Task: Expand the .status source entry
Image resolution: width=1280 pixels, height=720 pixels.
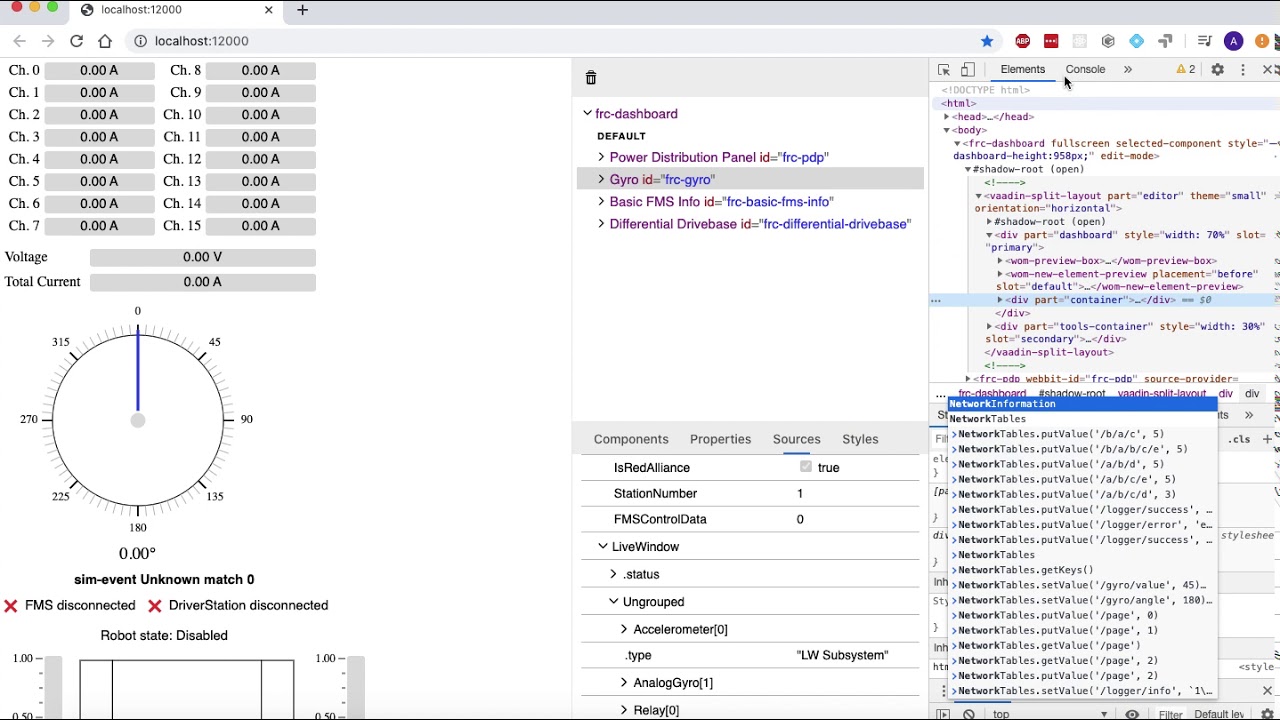Action: (613, 574)
